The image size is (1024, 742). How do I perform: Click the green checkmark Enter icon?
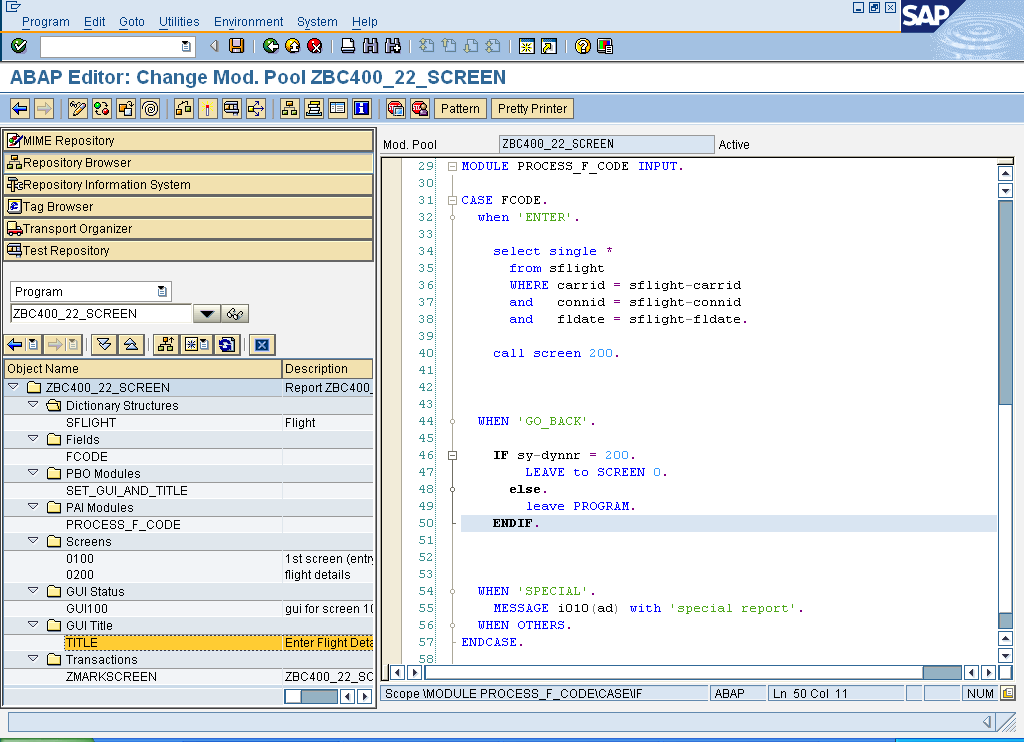pyautogui.click(x=19, y=46)
